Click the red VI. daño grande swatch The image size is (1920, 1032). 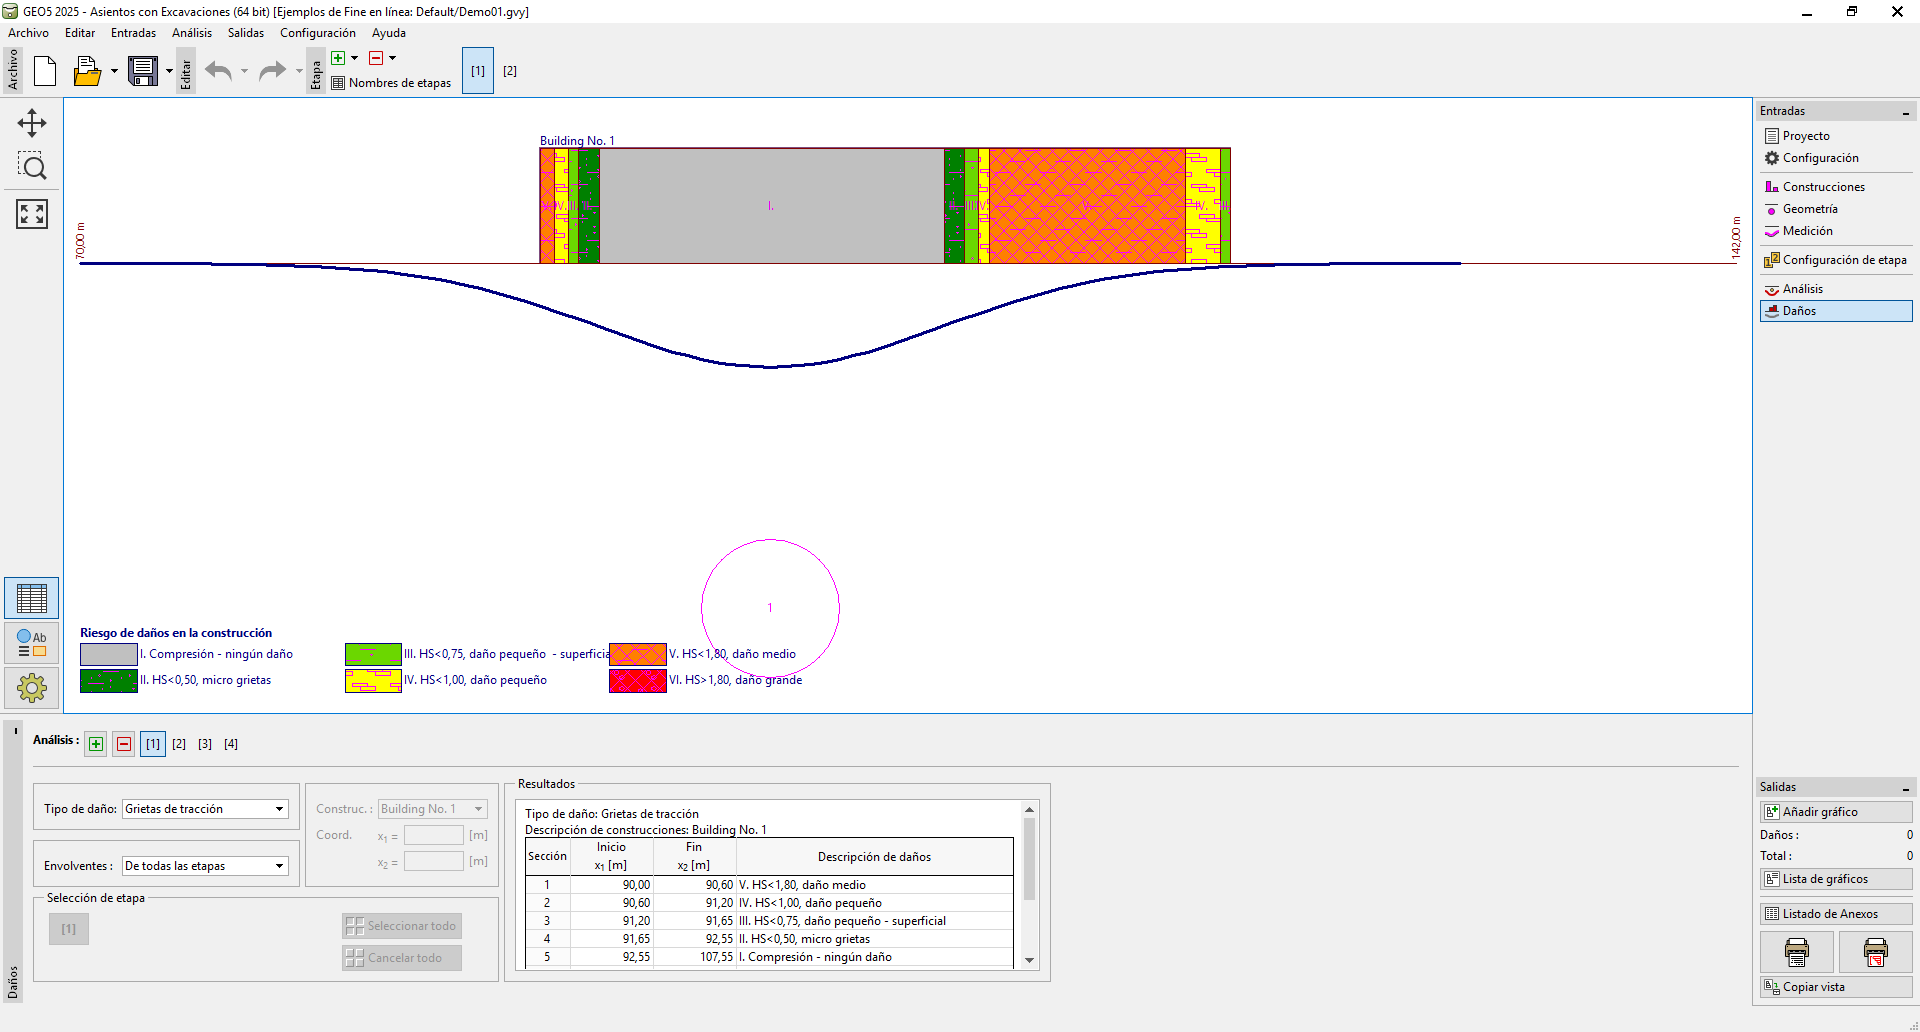[x=637, y=681]
